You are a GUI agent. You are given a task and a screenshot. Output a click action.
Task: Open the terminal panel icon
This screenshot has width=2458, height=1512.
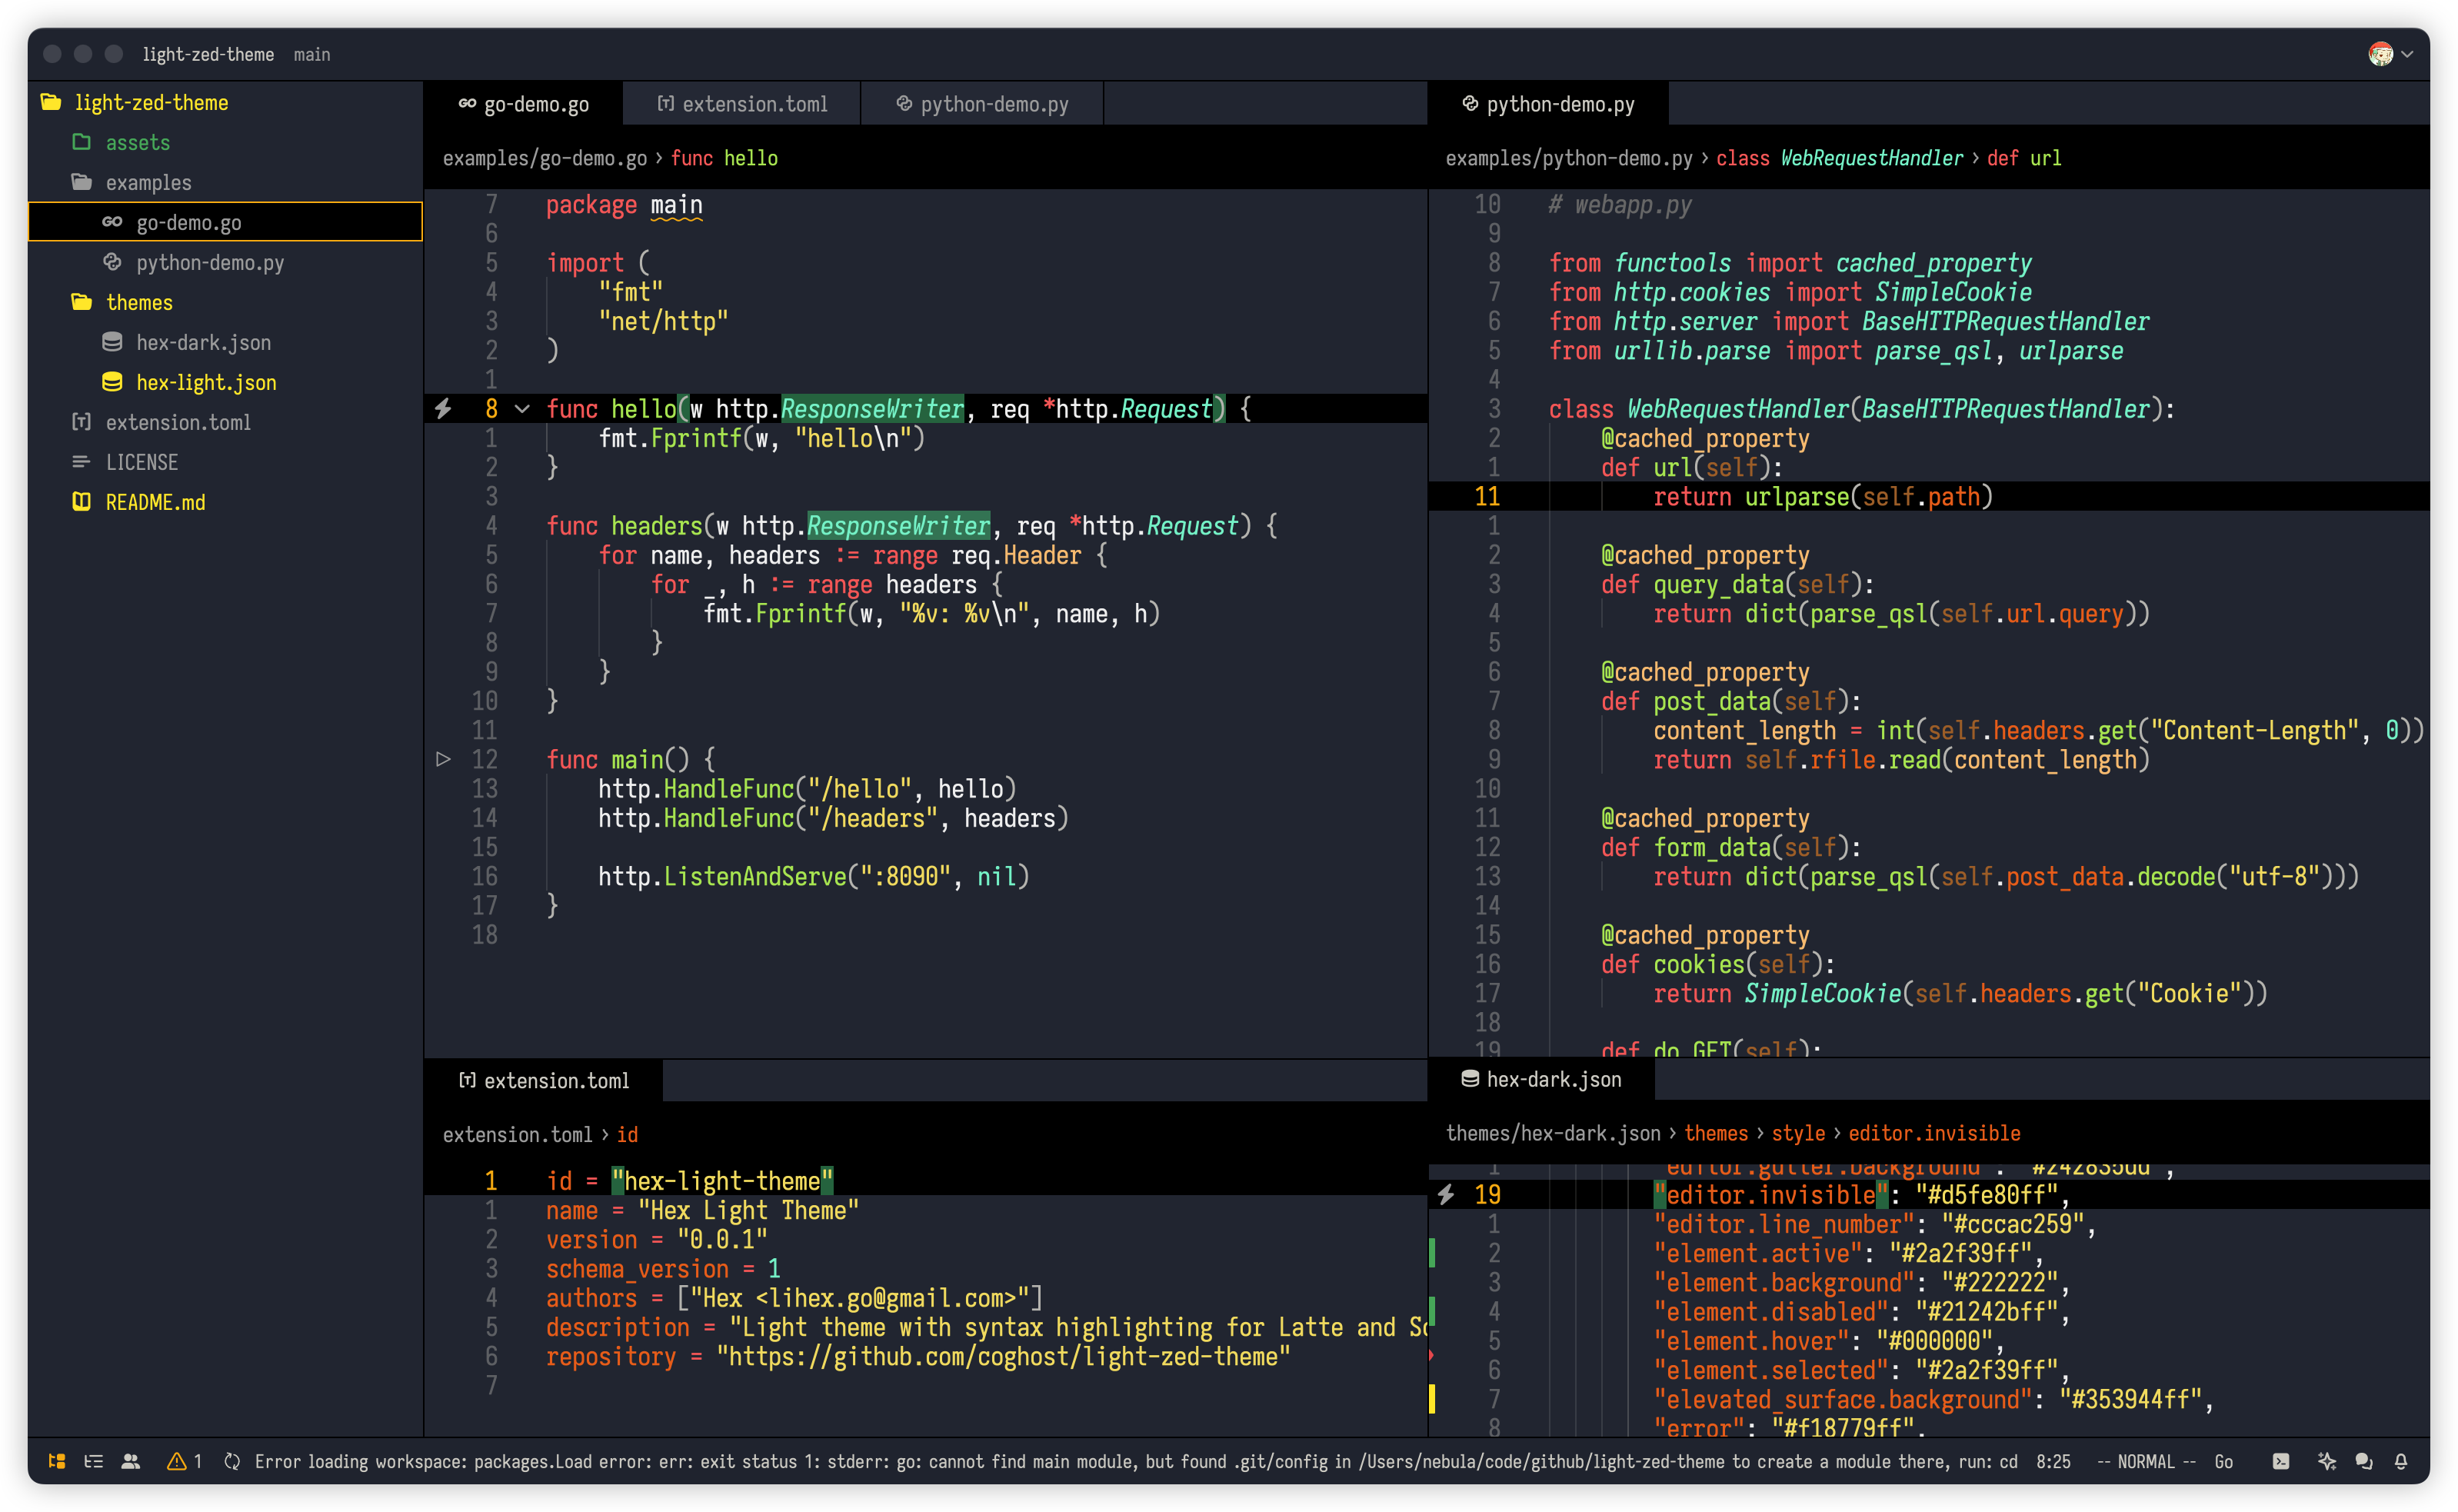2280,1461
